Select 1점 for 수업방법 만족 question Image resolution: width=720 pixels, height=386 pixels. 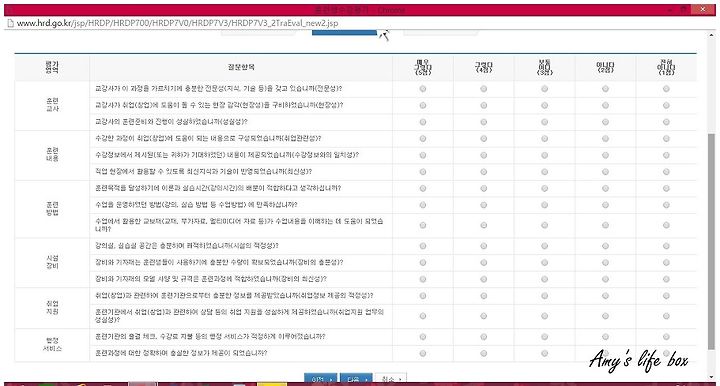[666, 205]
